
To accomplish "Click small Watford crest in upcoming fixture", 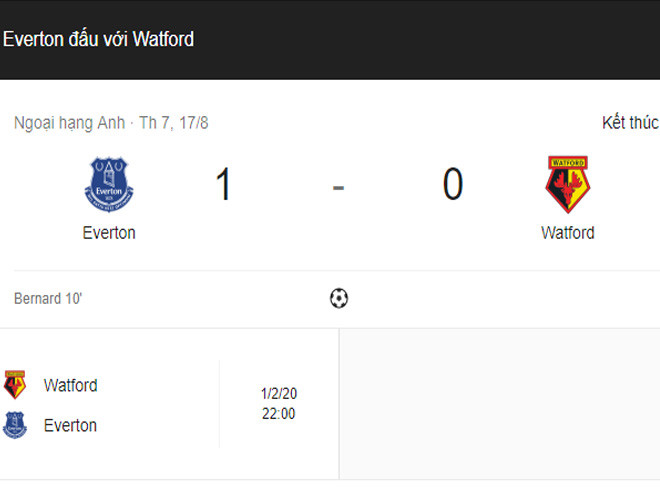I will pyautogui.click(x=15, y=385).
